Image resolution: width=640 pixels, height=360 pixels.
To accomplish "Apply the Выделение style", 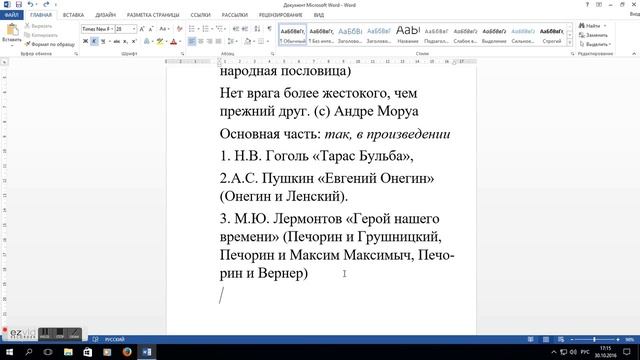I will (494, 35).
